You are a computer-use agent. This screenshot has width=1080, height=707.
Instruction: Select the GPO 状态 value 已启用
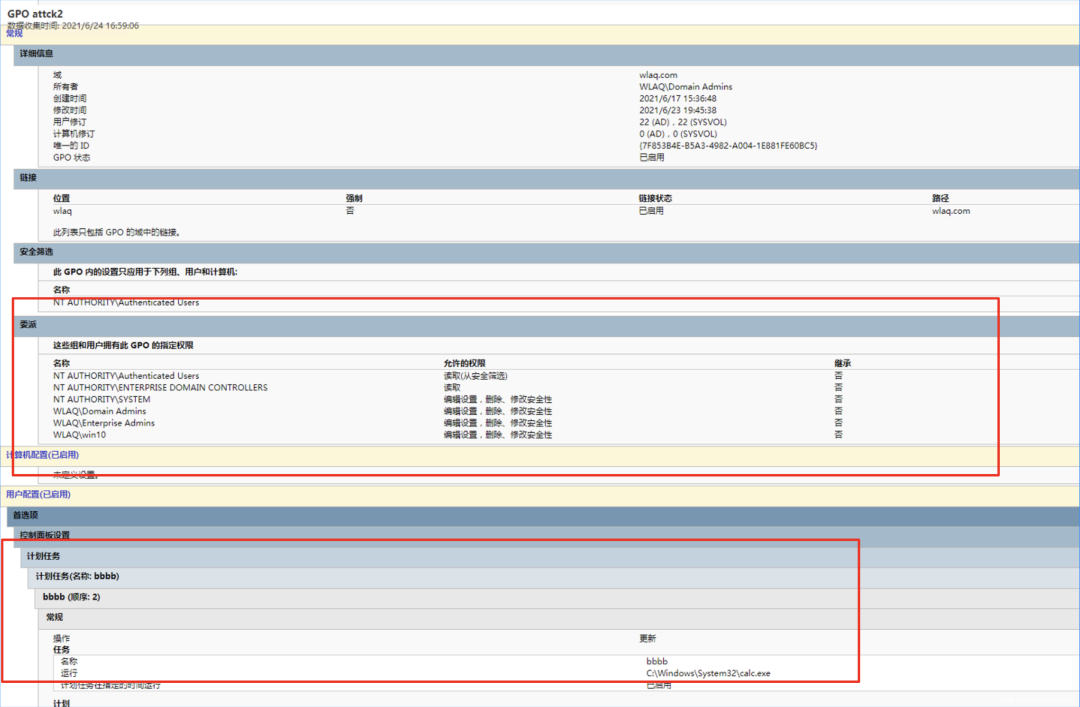coord(652,157)
